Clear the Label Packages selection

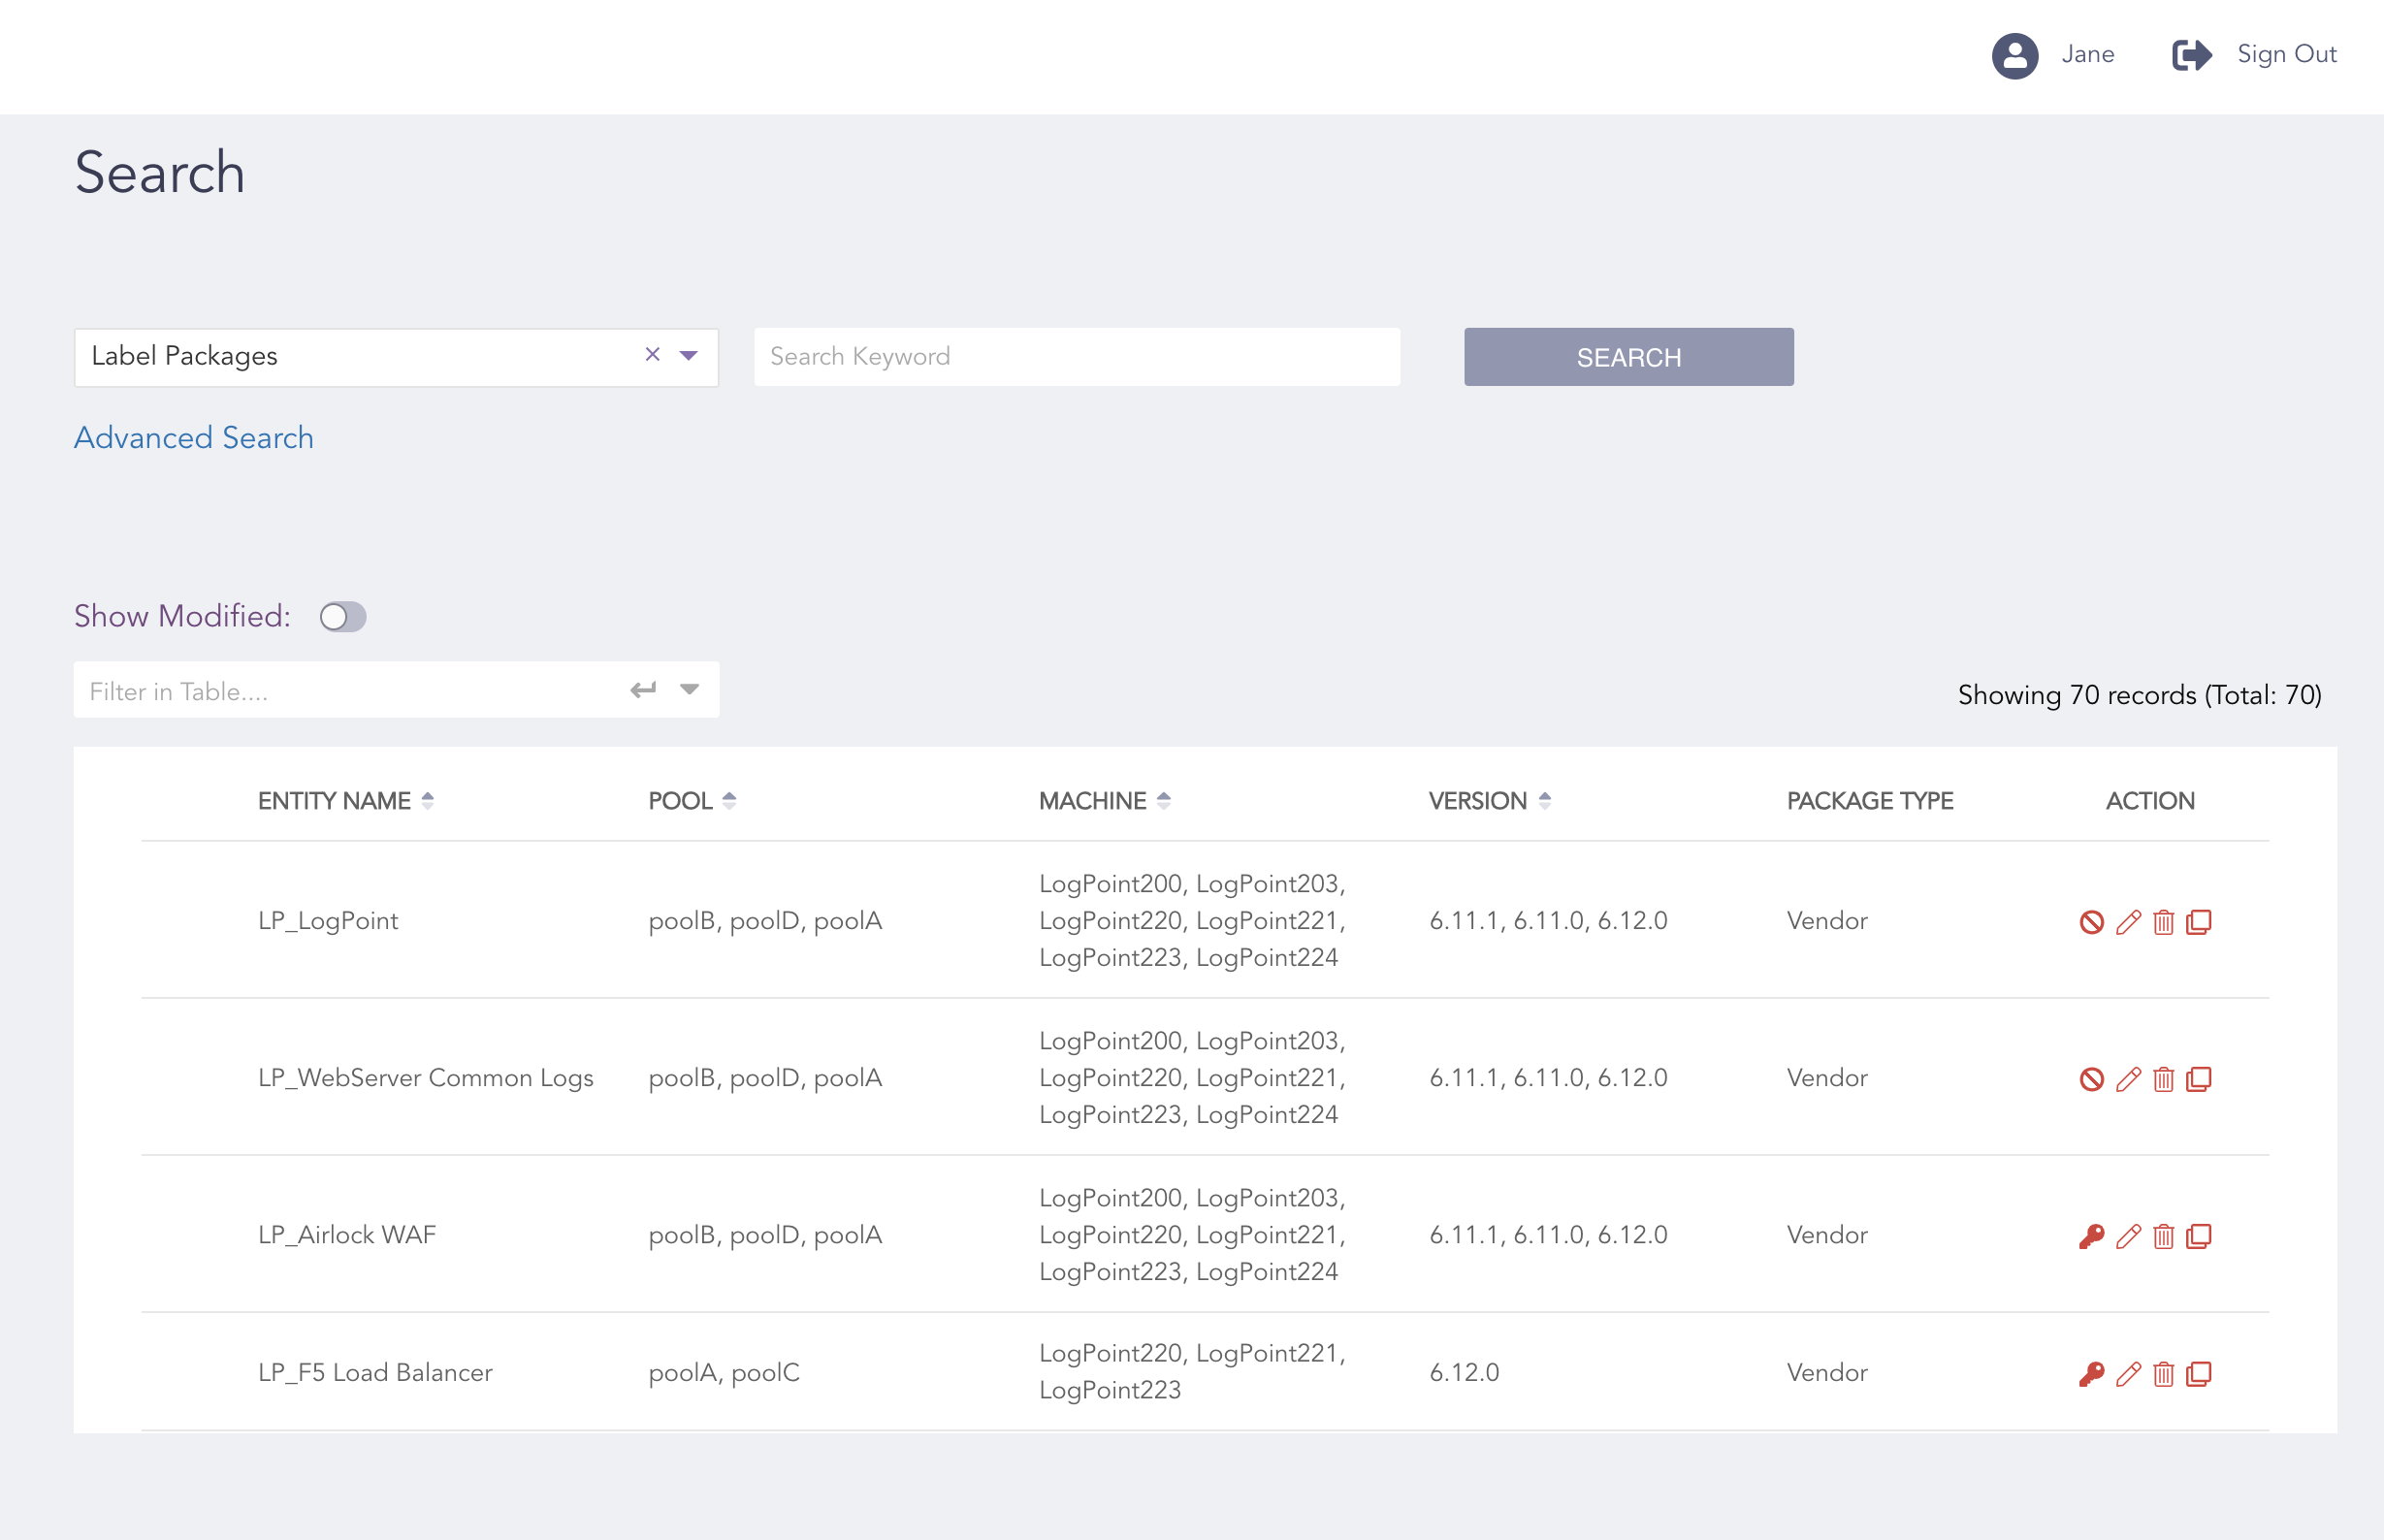click(x=653, y=356)
